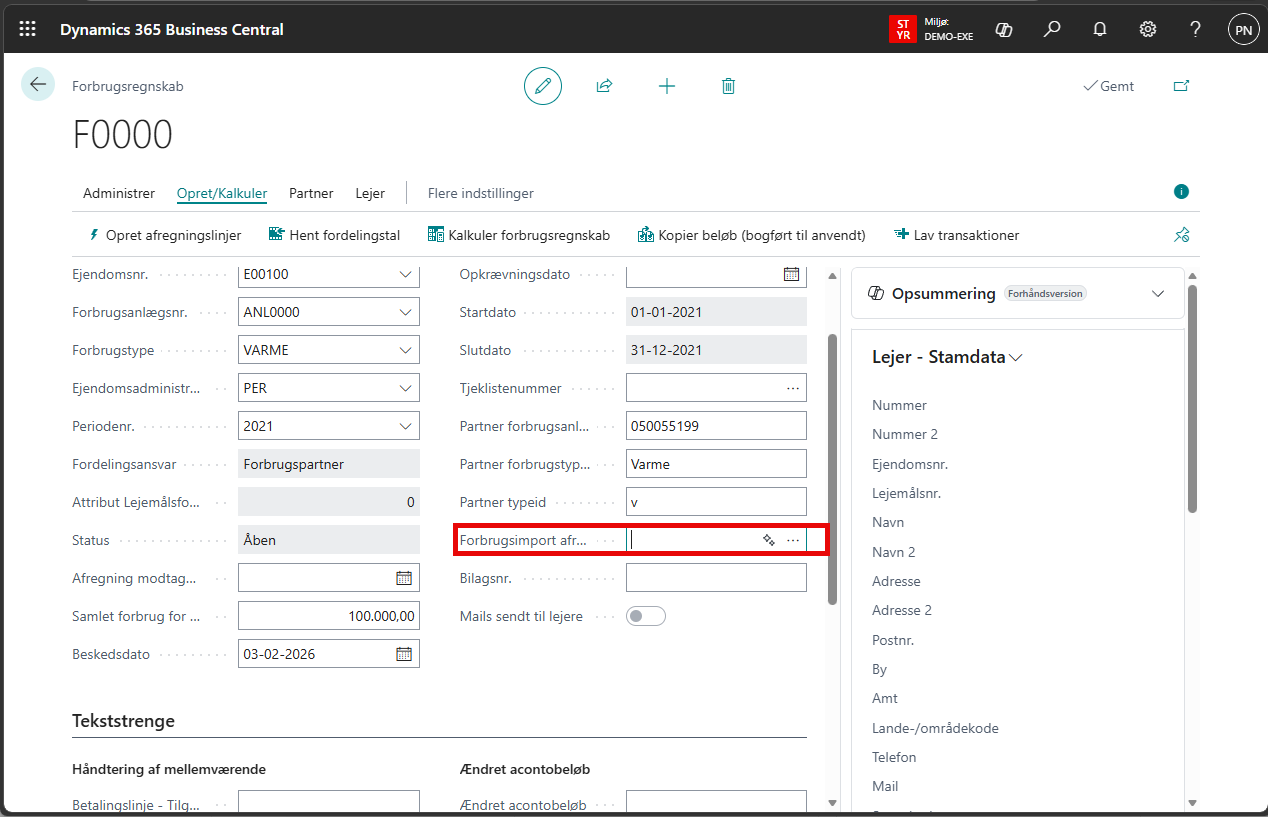
Task: Click the Bilagsnr. input field
Action: point(715,578)
